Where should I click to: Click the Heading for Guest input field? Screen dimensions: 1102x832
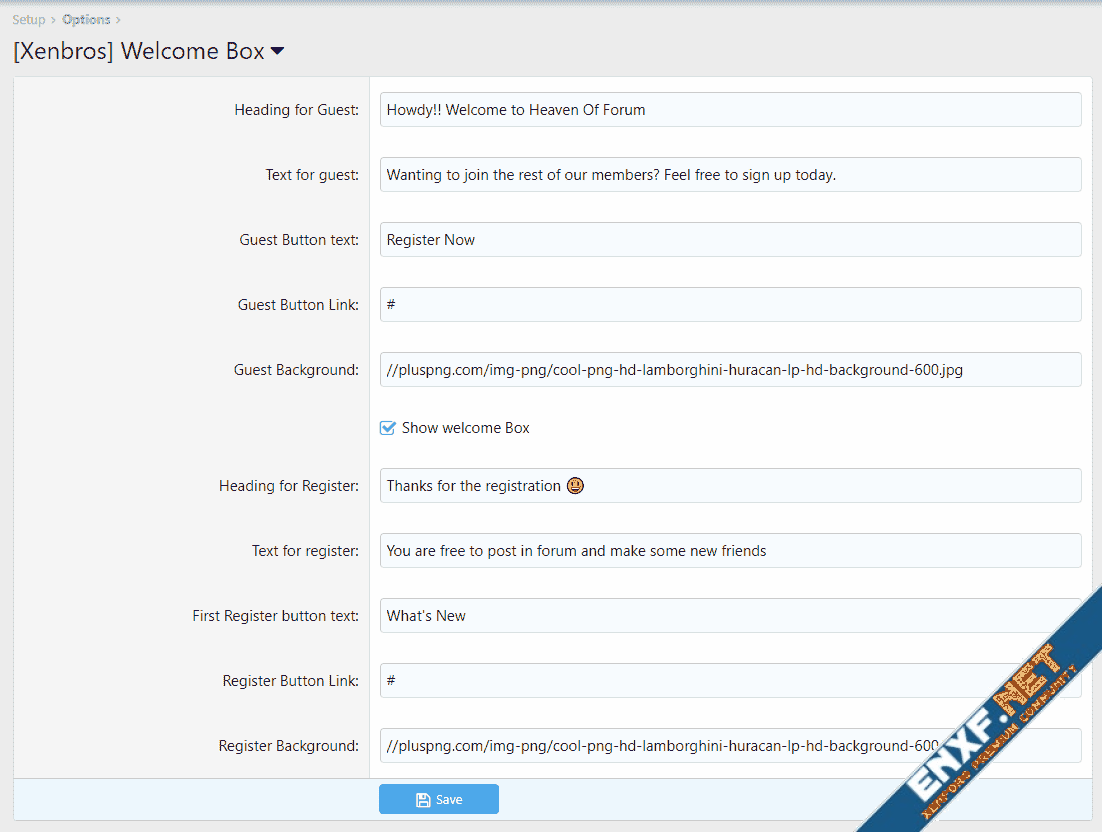point(730,110)
